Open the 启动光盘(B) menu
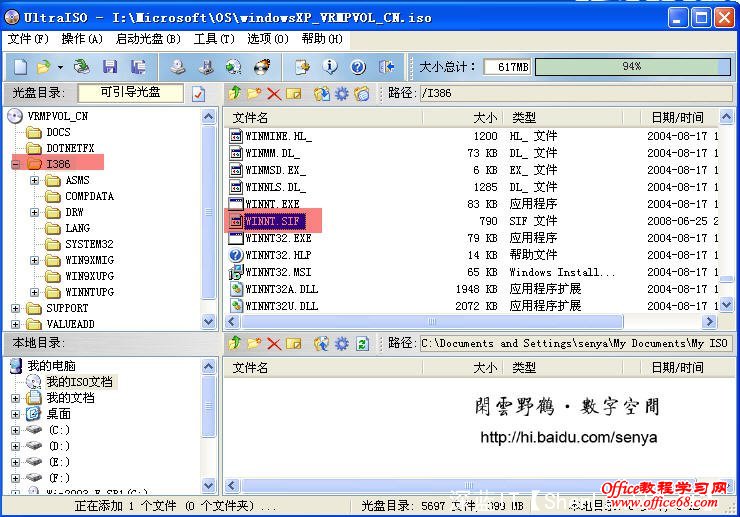740x517 pixels. [x=148, y=39]
